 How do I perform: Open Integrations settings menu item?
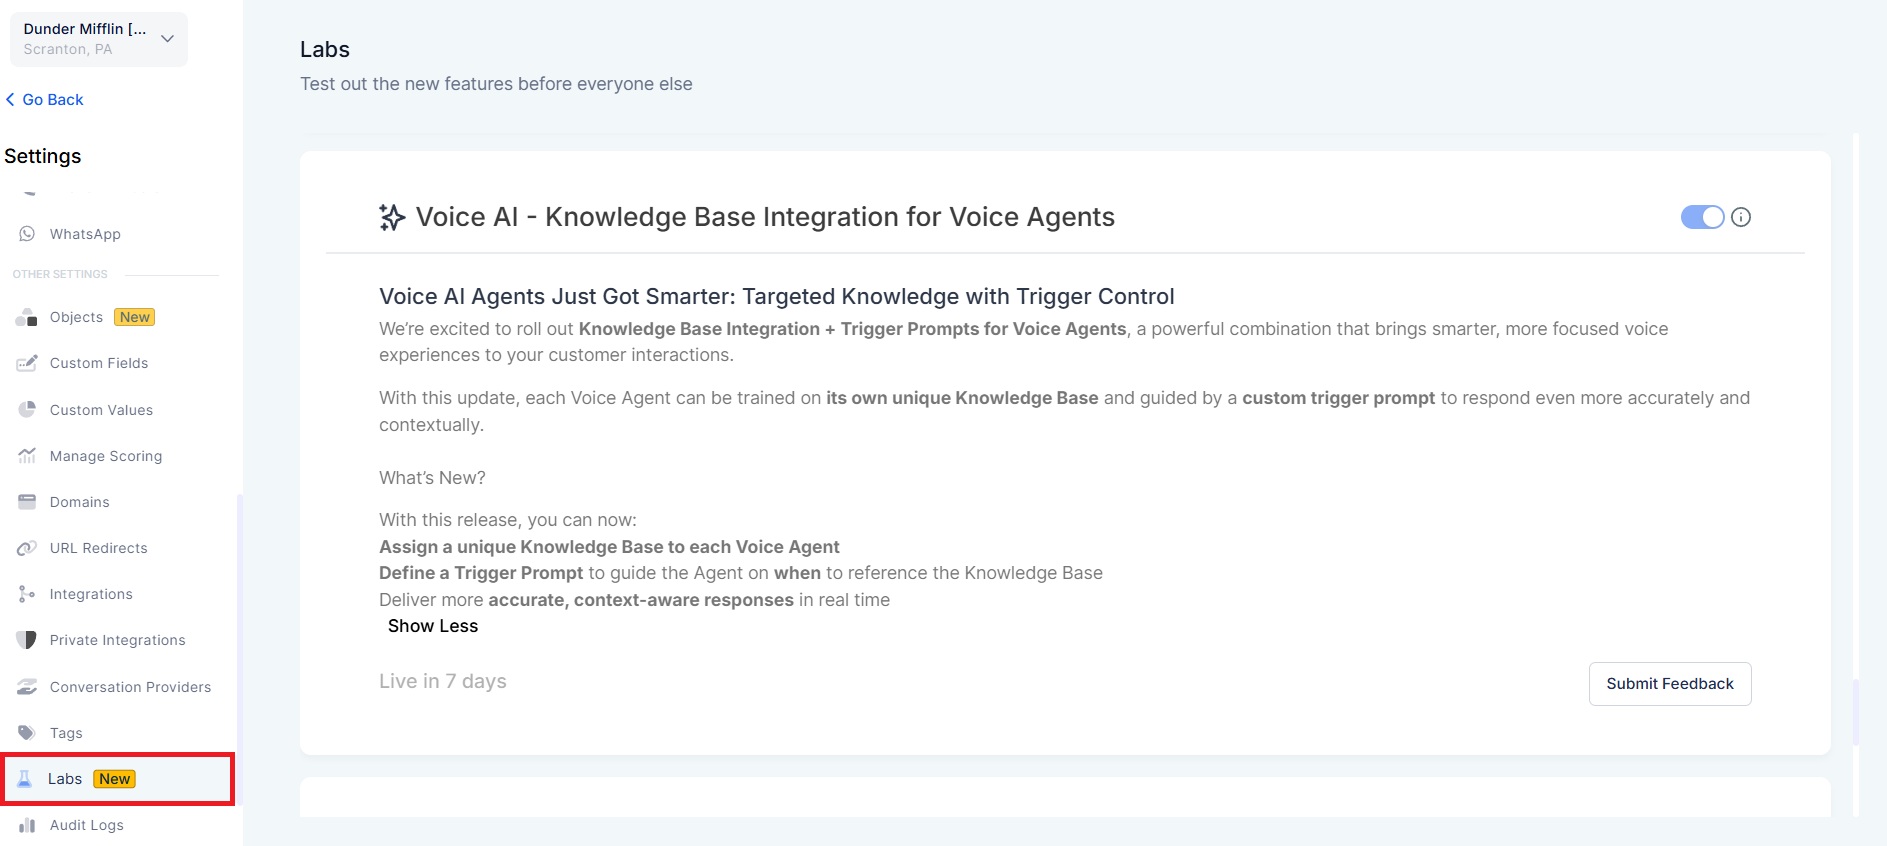point(91,594)
